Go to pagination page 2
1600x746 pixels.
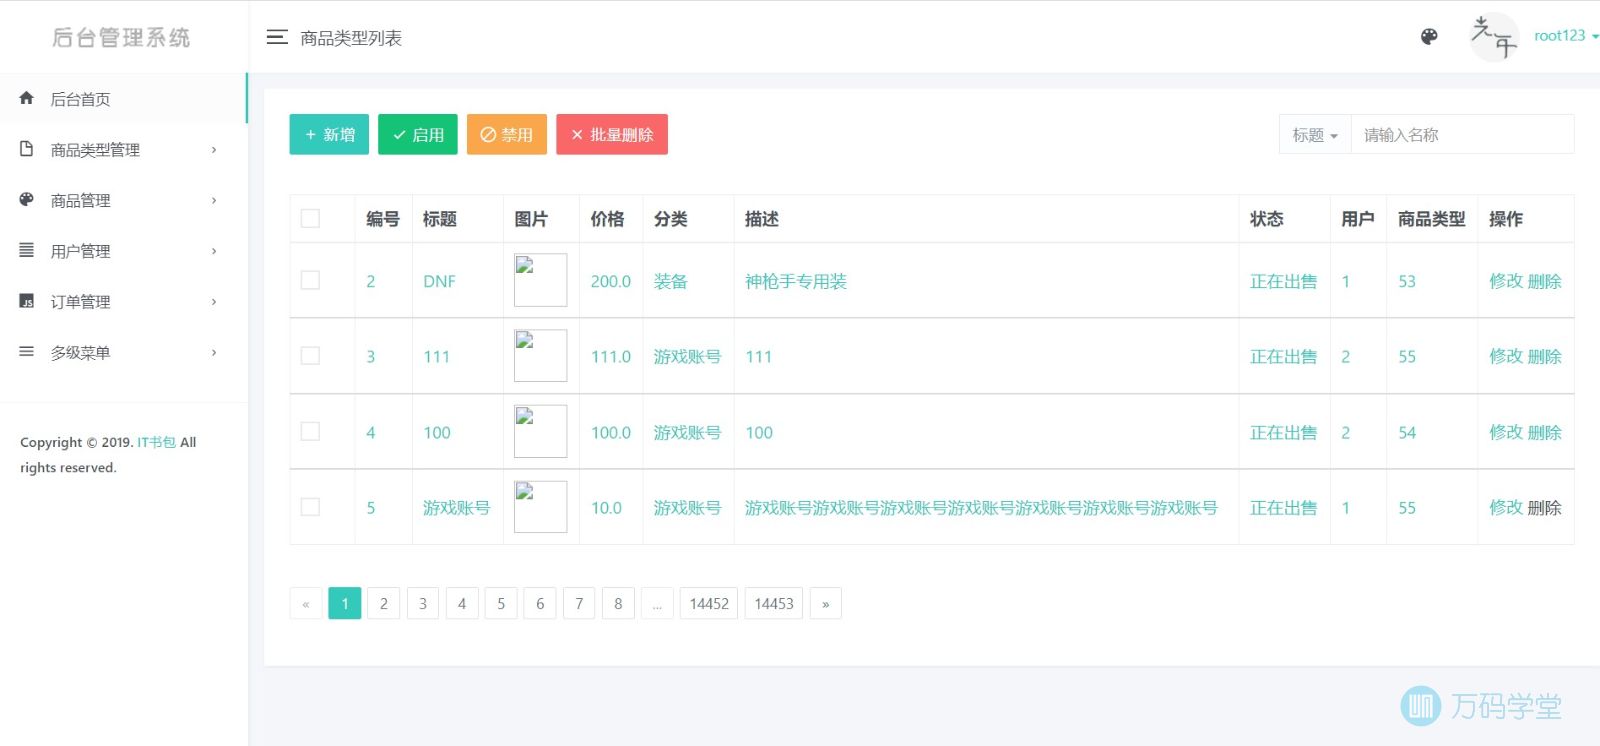[x=383, y=603]
